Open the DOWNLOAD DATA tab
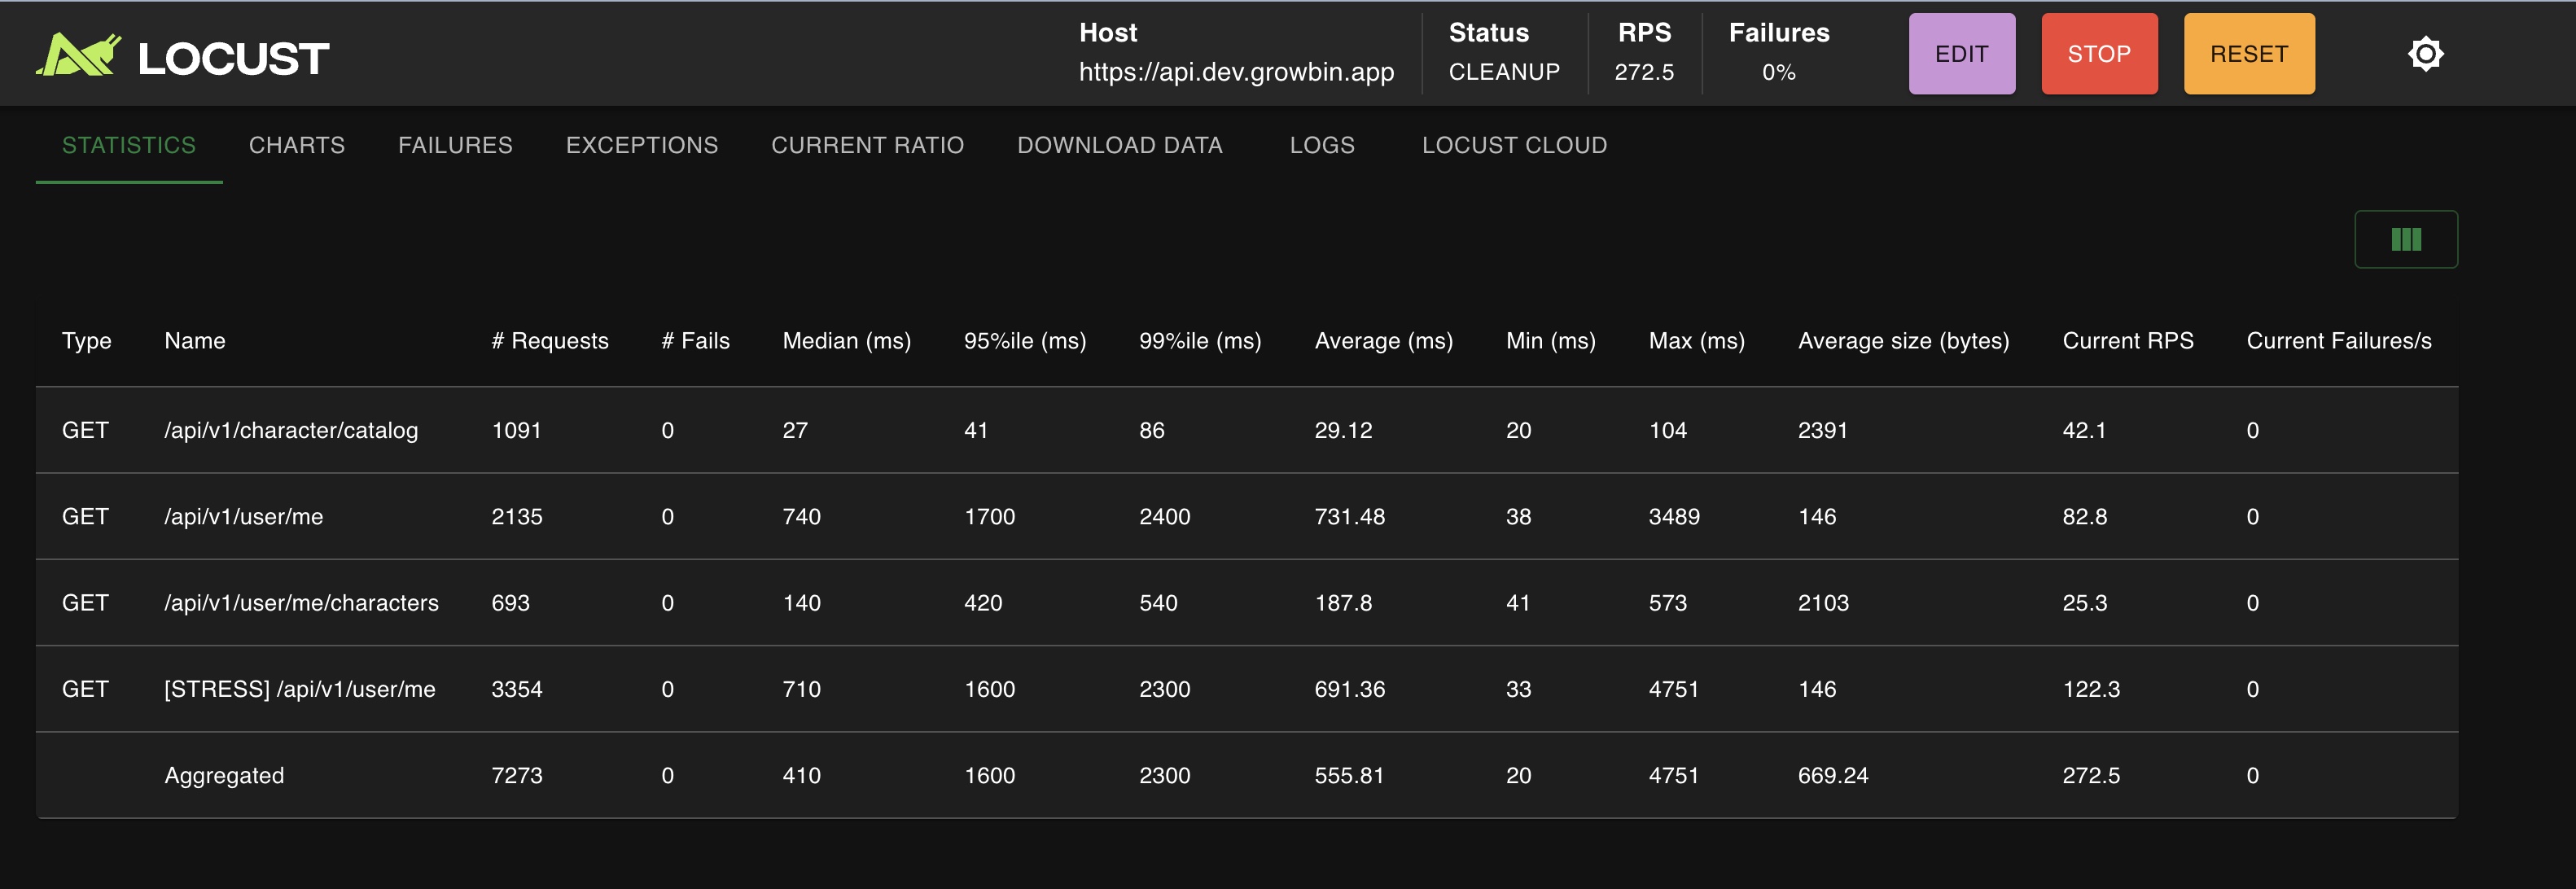The image size is (2576, 889). pos(1119,145)
